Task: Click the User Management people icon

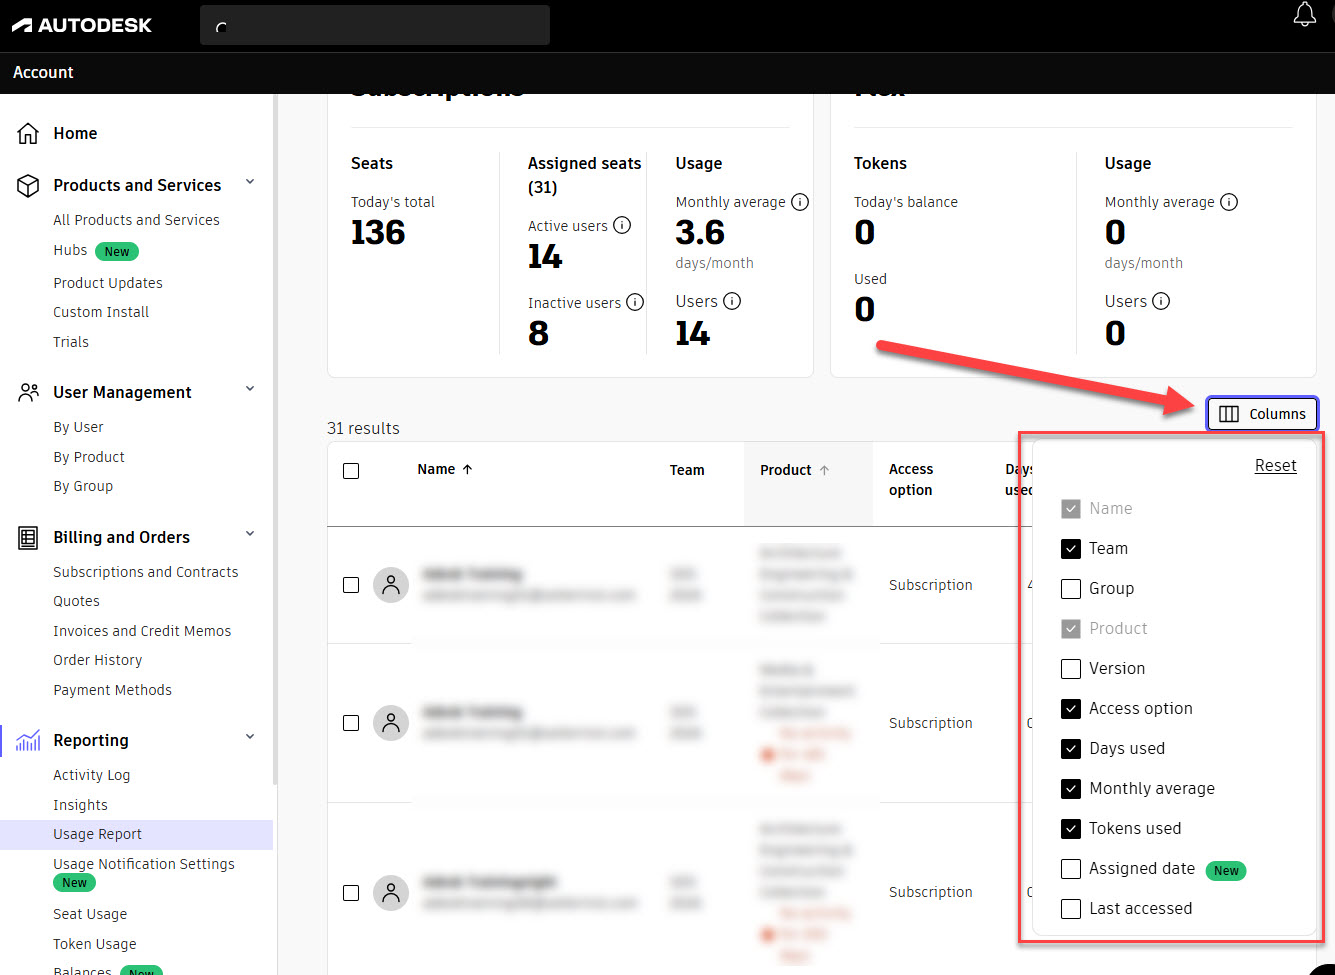Action: click(x=28, y=392)
